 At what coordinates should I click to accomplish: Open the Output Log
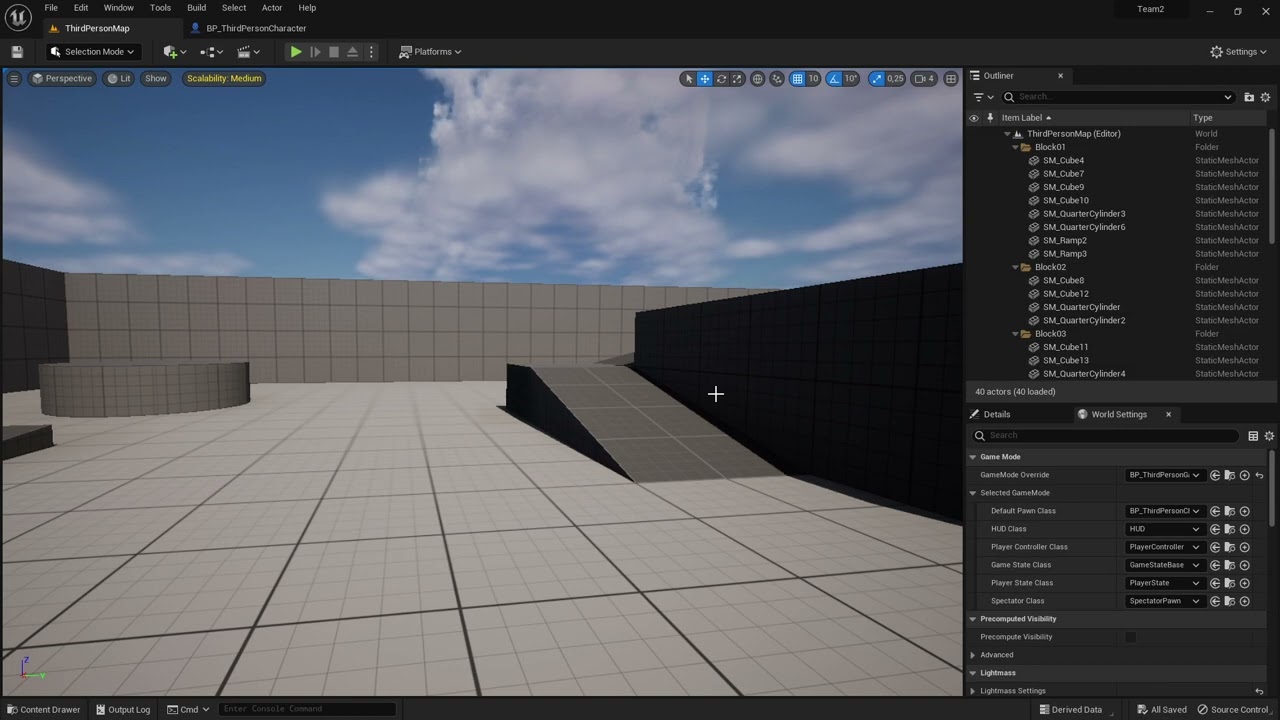pyautogui.click(x=123, y=710)
